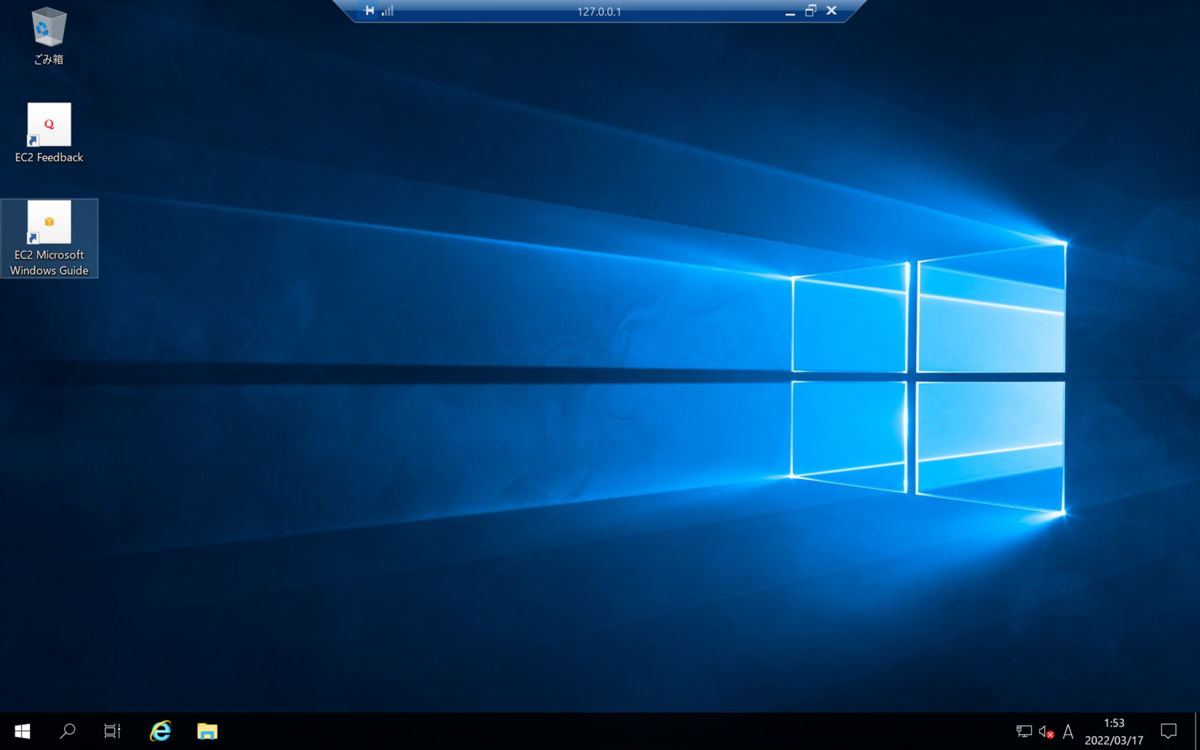This screenshot has width=1200, height=750.
Task: Open the muted volume tray icon
Action: tap(1046, 732)
